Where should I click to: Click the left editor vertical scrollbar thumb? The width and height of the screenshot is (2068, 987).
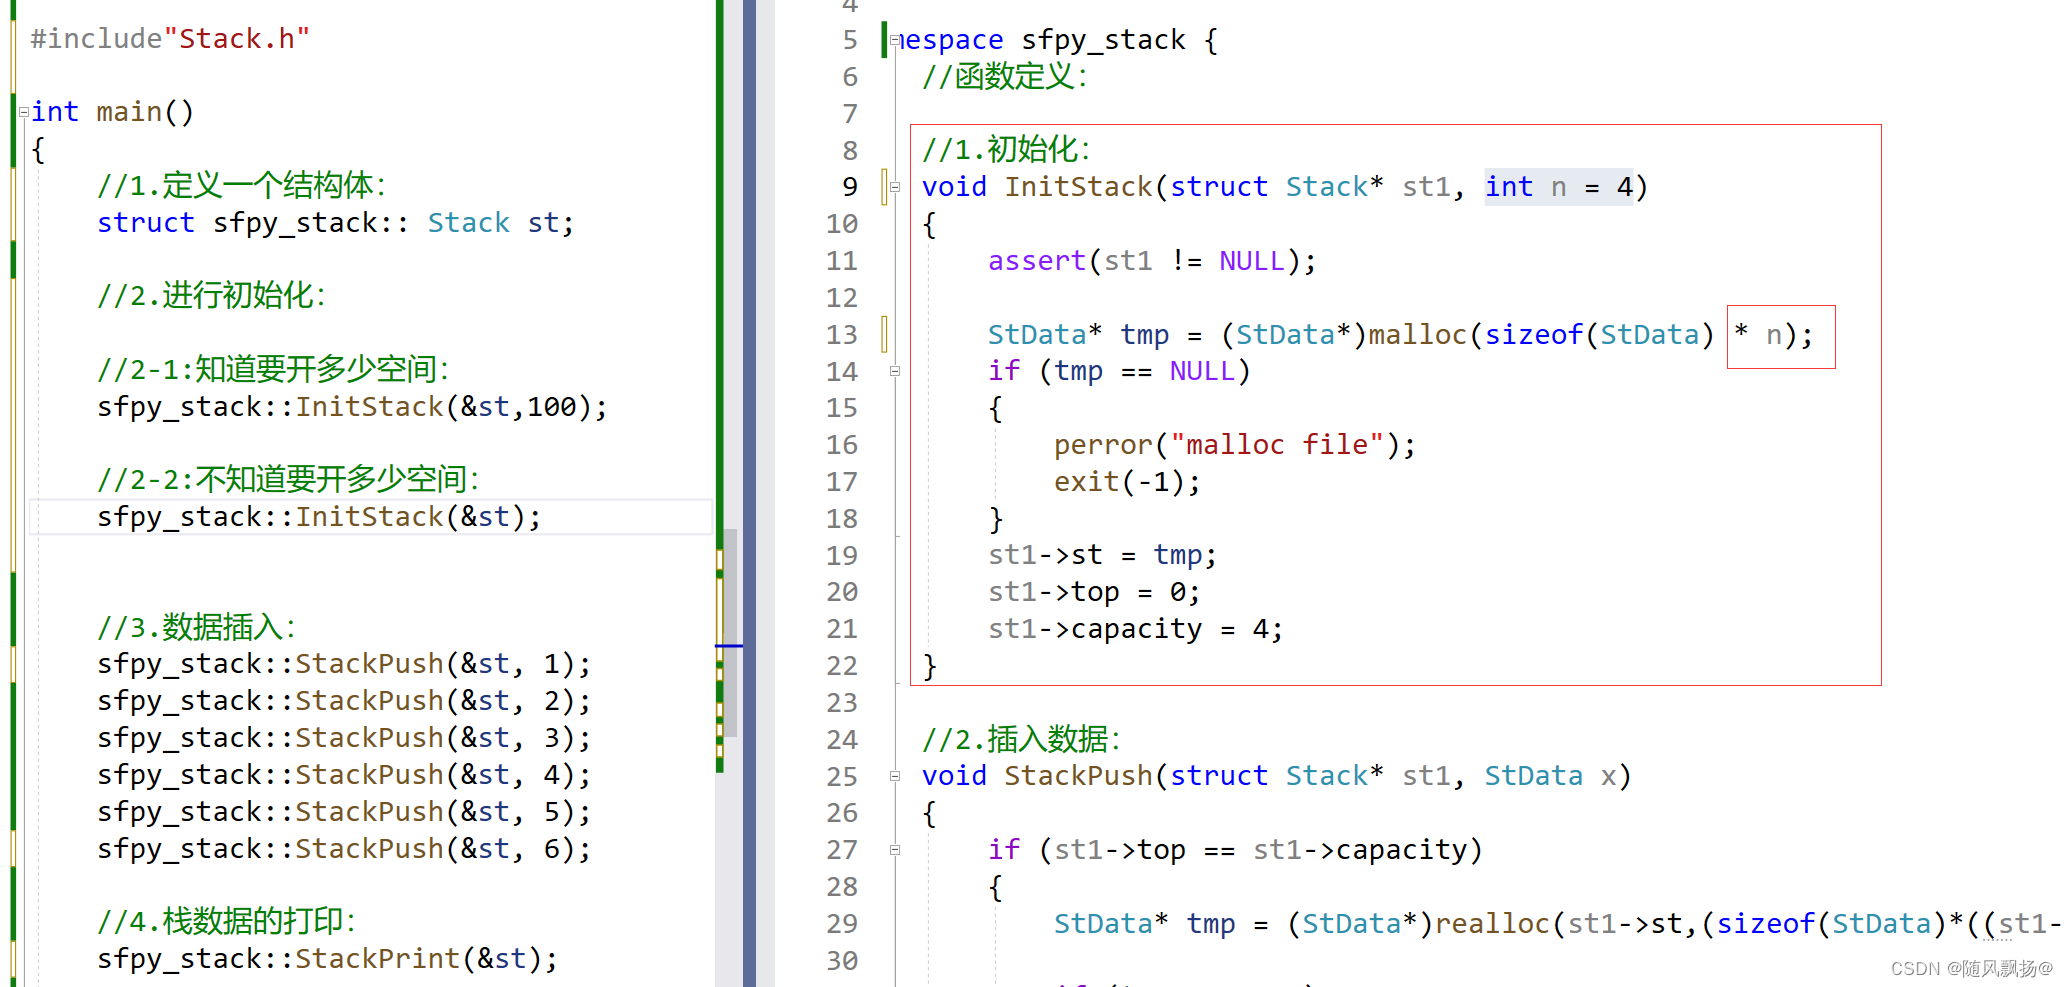pyautogui.click(x=731, y=633)
